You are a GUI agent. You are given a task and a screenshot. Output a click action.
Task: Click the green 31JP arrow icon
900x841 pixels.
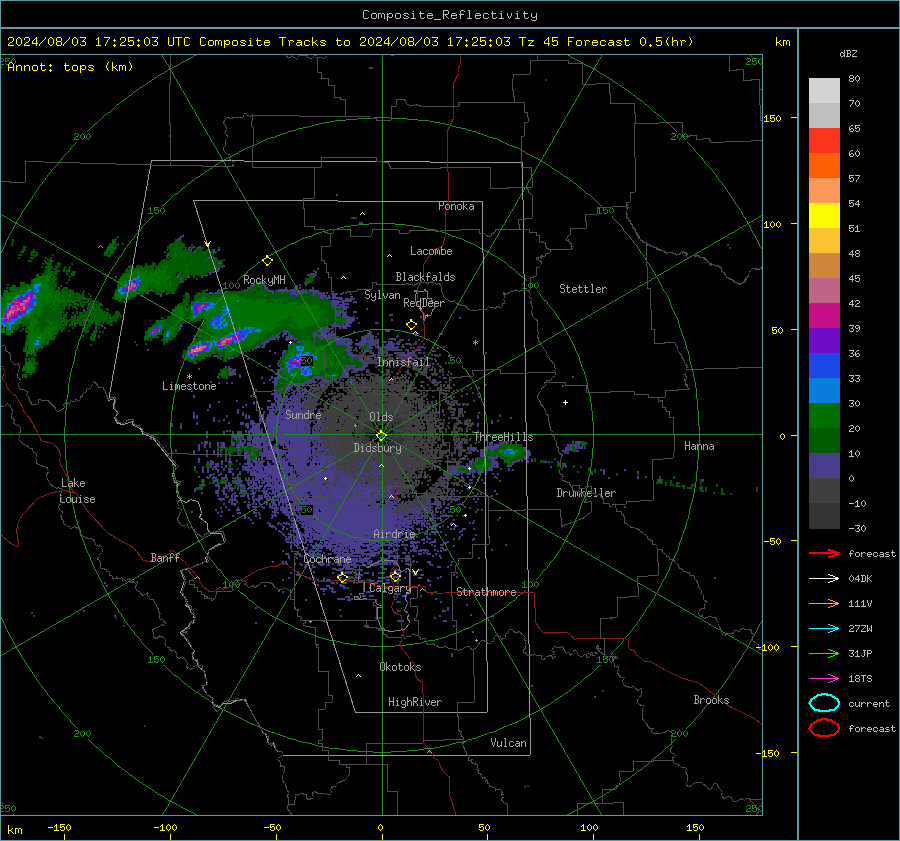[x=824, y=653]
